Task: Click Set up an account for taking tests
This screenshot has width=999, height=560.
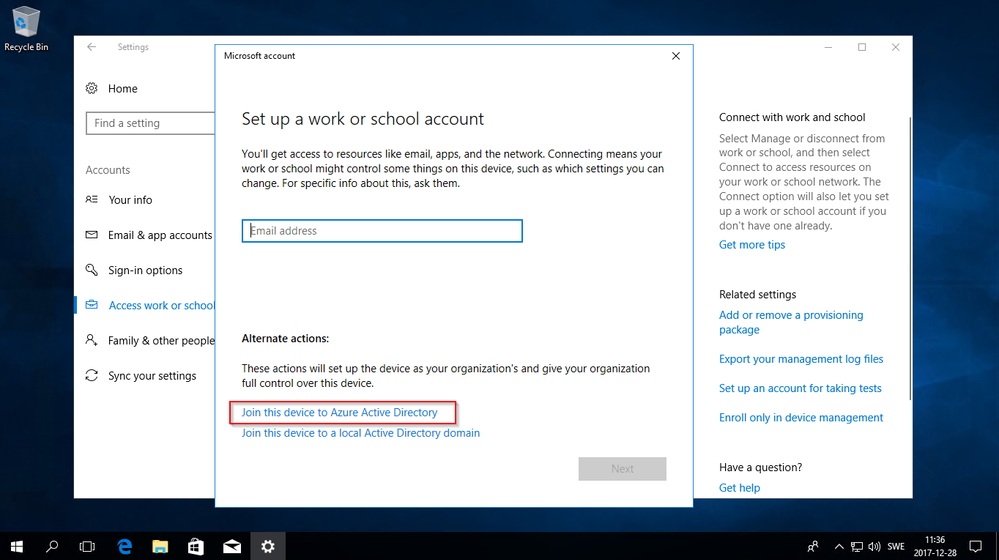Action: 800,388
